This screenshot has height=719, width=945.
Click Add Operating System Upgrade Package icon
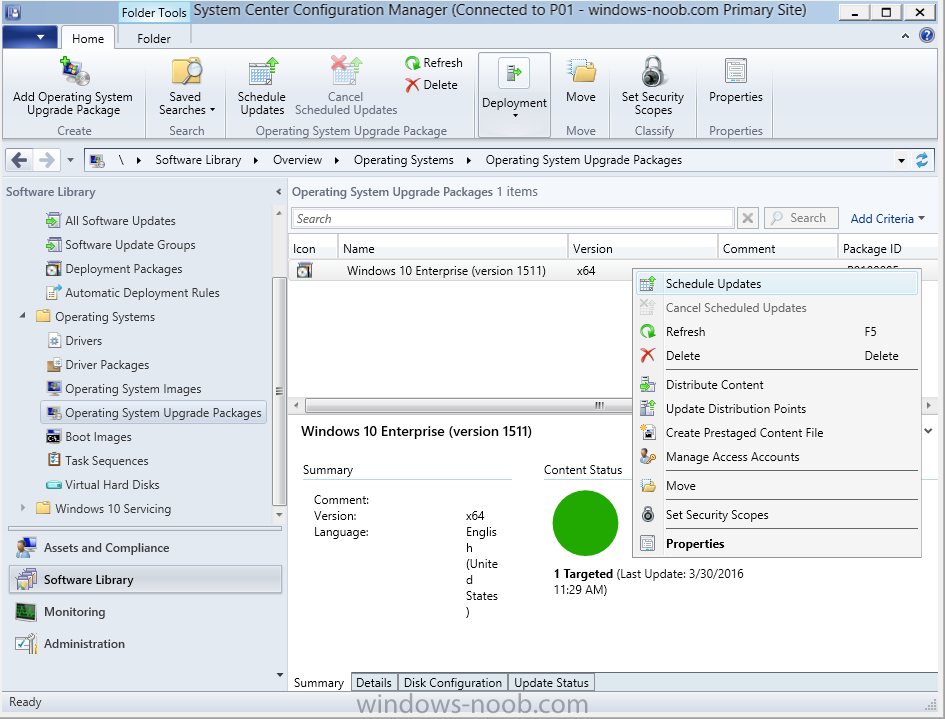pos(74,71)
